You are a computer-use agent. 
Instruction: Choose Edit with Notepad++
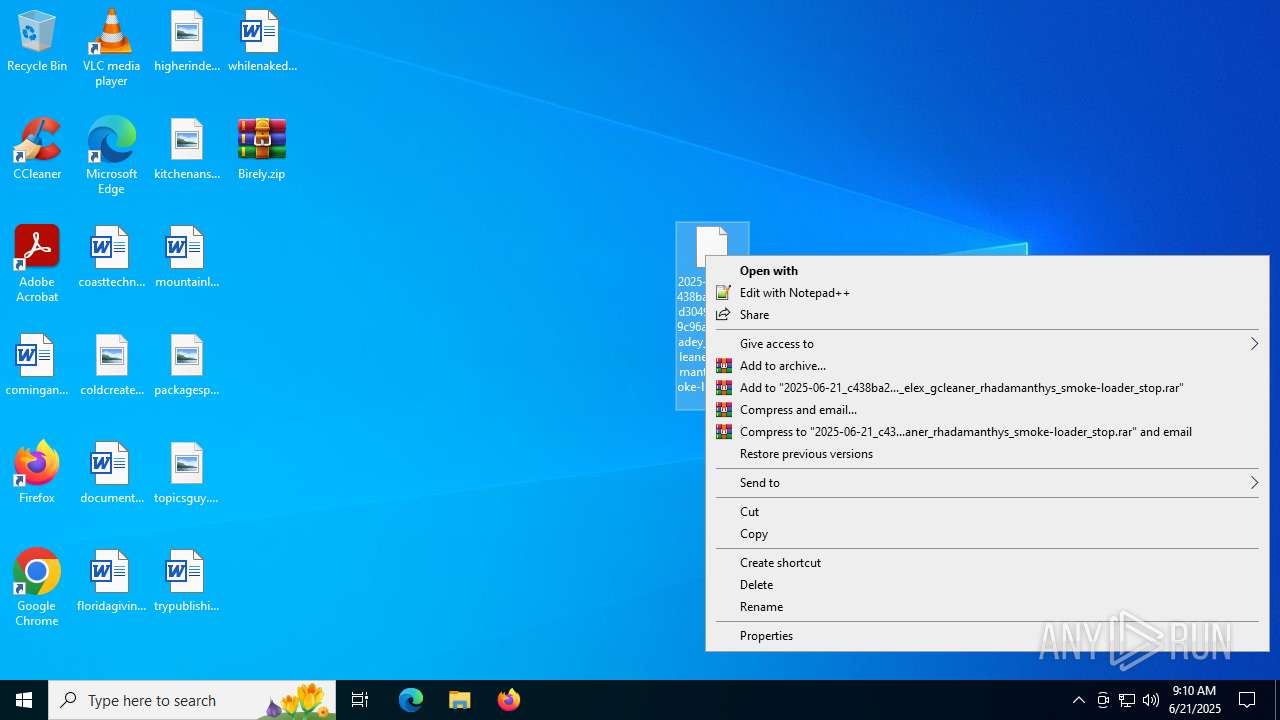coord(987,292)
